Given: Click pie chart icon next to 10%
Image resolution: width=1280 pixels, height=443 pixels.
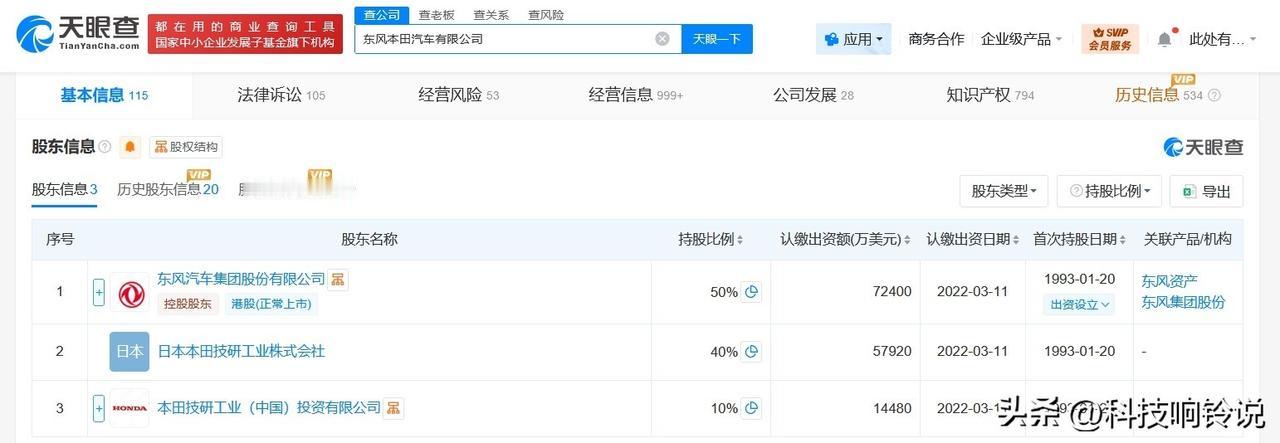Looking at the screenshot, I should point(751,408).
